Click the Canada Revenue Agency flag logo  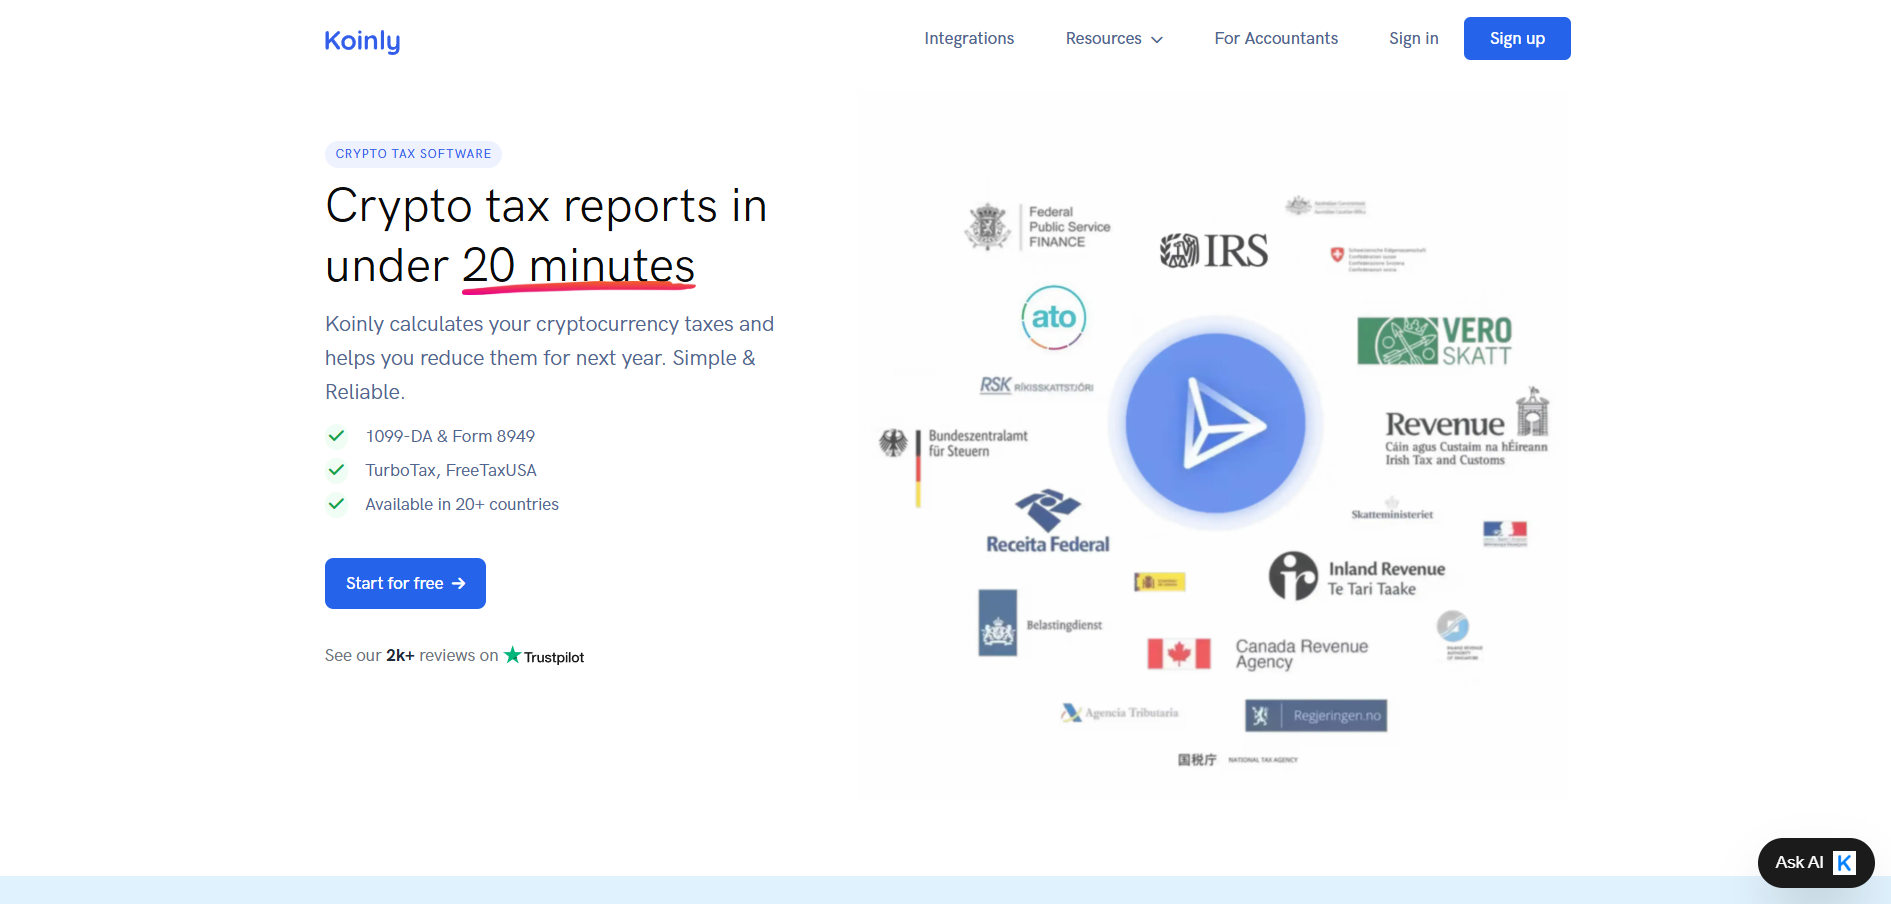(x=1178, y=654)
